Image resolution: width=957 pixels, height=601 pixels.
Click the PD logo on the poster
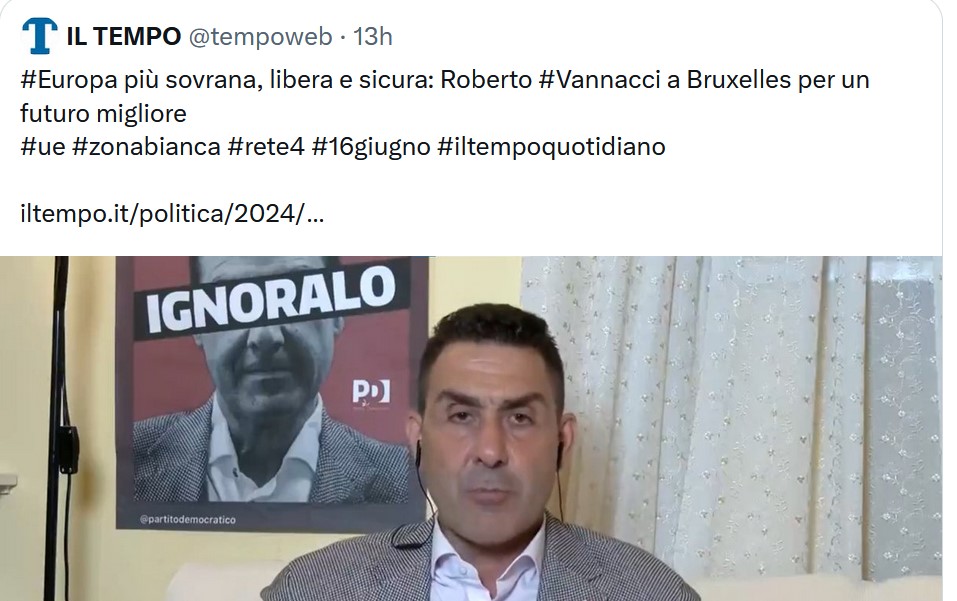pyautogui.click(x=370, y=392)
